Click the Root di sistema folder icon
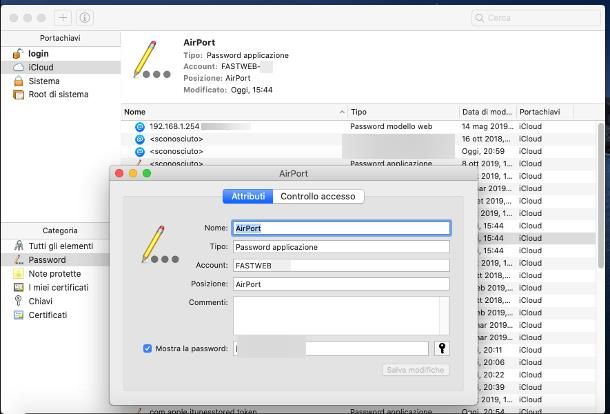The image size is (610, 414). click(x=18, y=94)
